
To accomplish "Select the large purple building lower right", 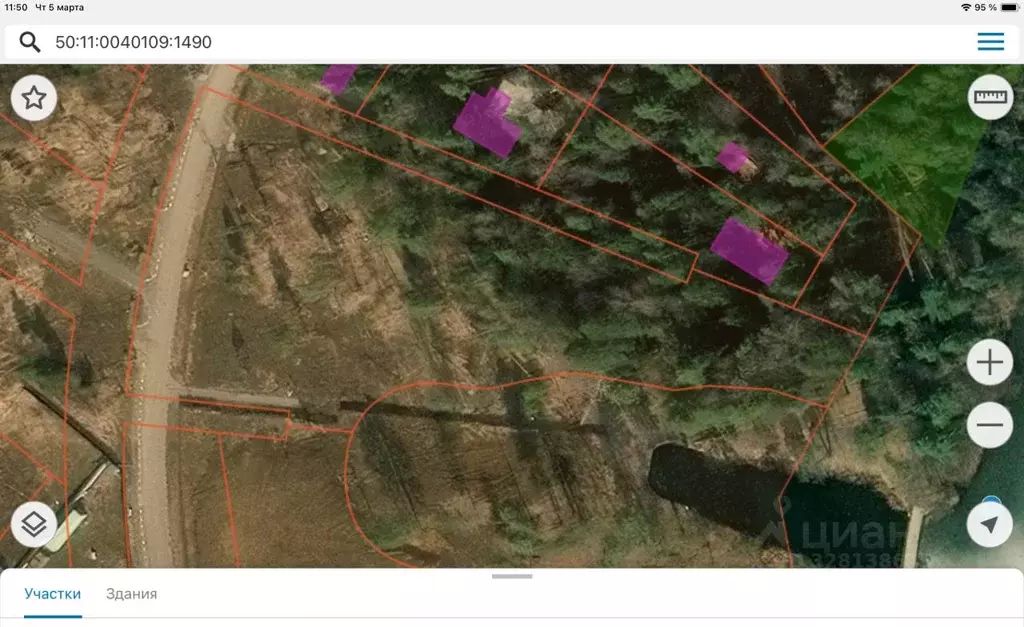I will pos(750,251).
